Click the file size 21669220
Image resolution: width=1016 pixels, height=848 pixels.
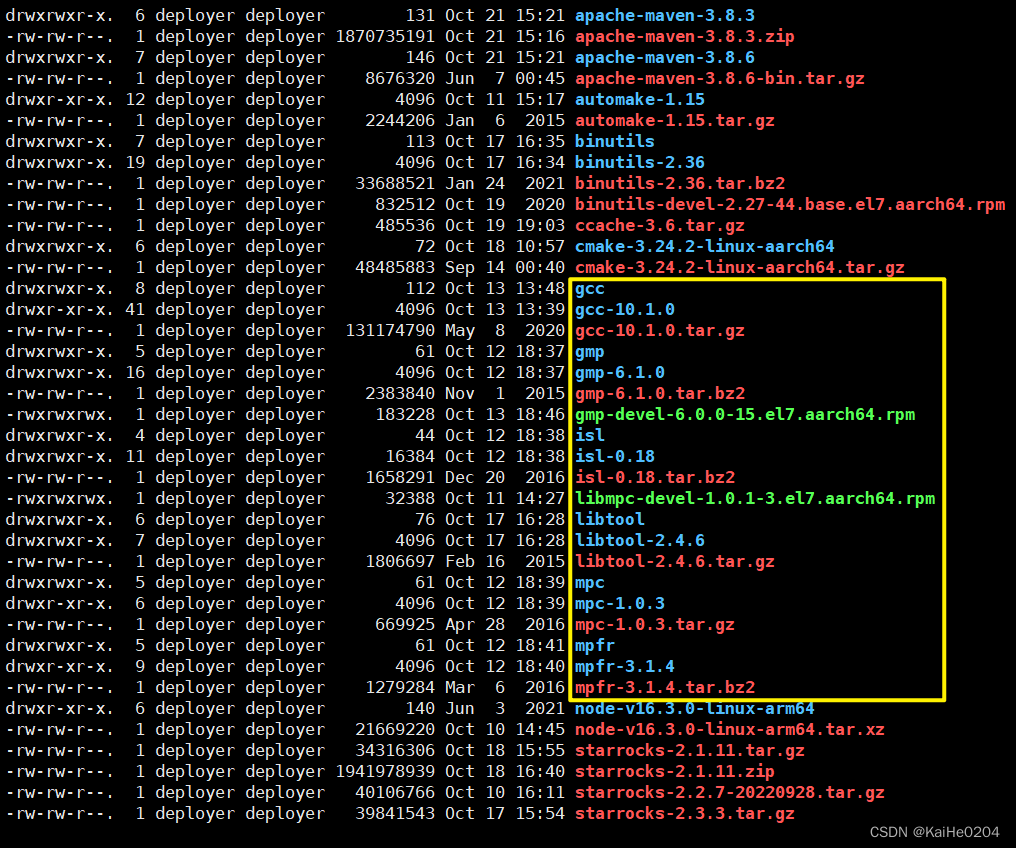(x=395, y=729)
